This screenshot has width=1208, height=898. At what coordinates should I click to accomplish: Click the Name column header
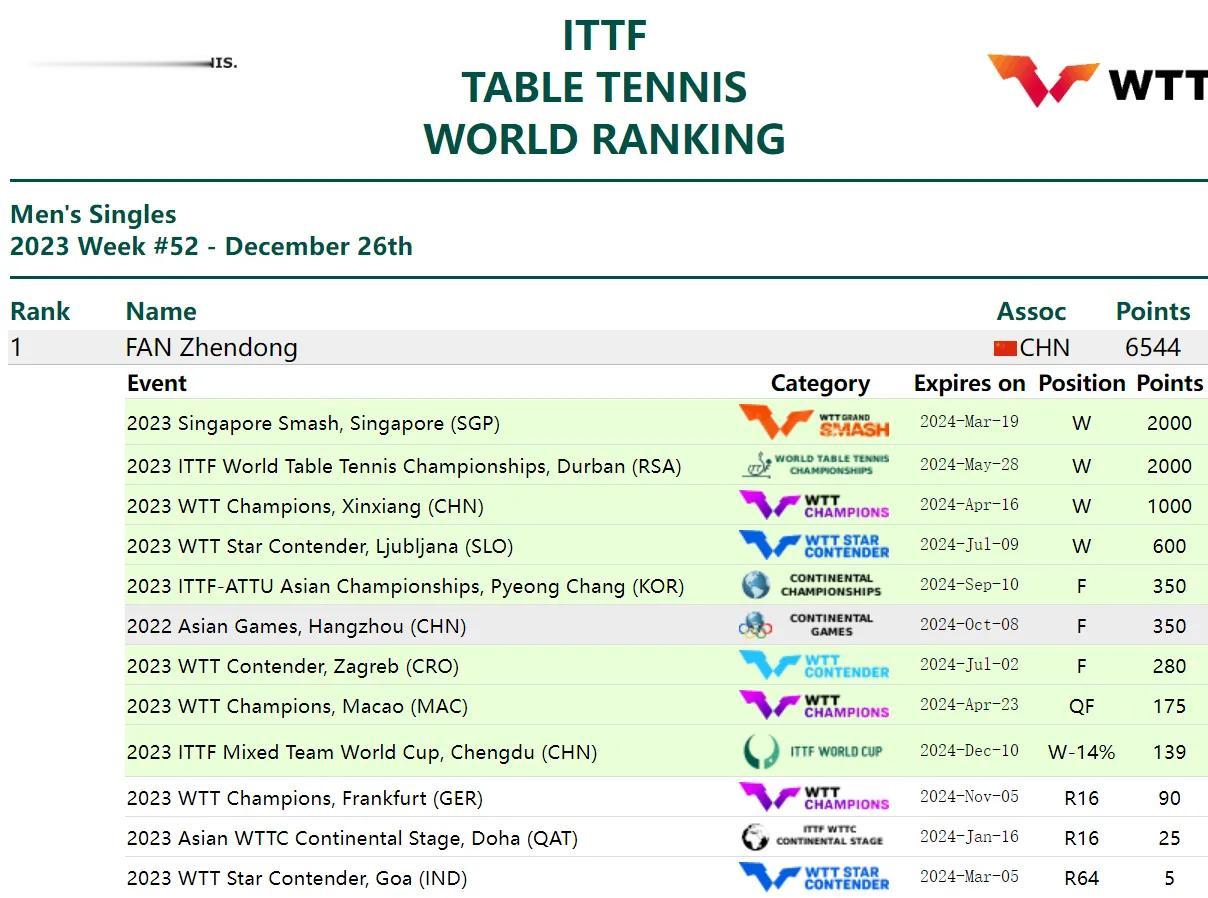161,311
